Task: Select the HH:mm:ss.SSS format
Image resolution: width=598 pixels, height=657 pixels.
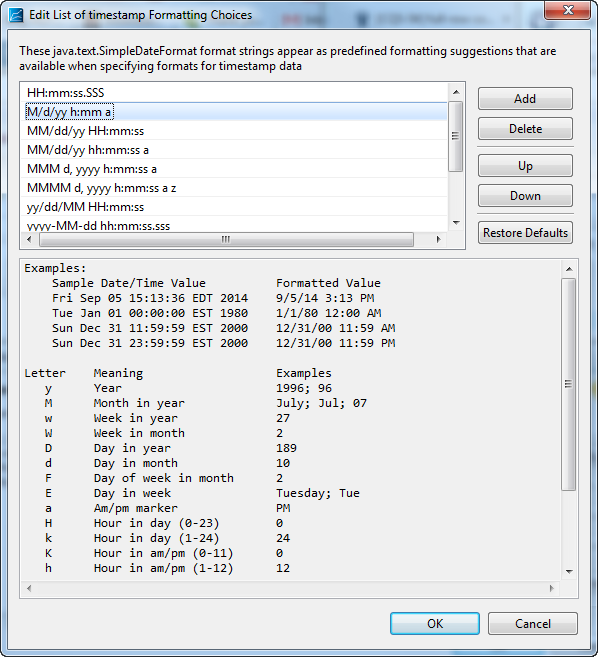Action: [x=234, y=93]
